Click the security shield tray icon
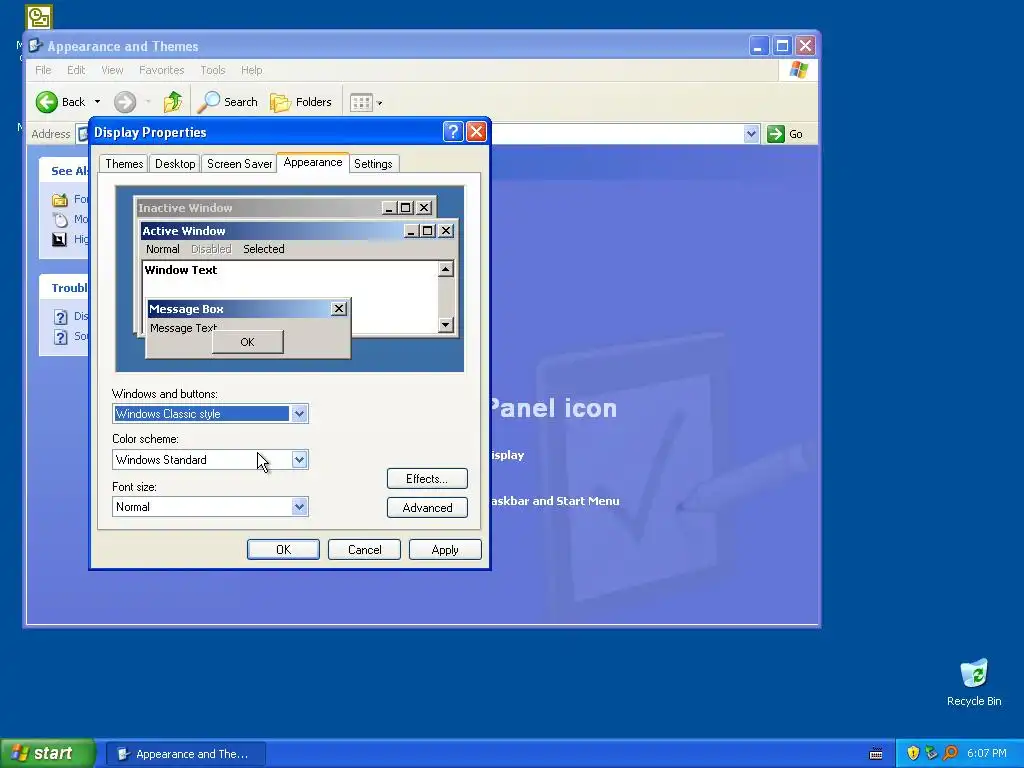The image size is (1024, 768). (913, 753)
